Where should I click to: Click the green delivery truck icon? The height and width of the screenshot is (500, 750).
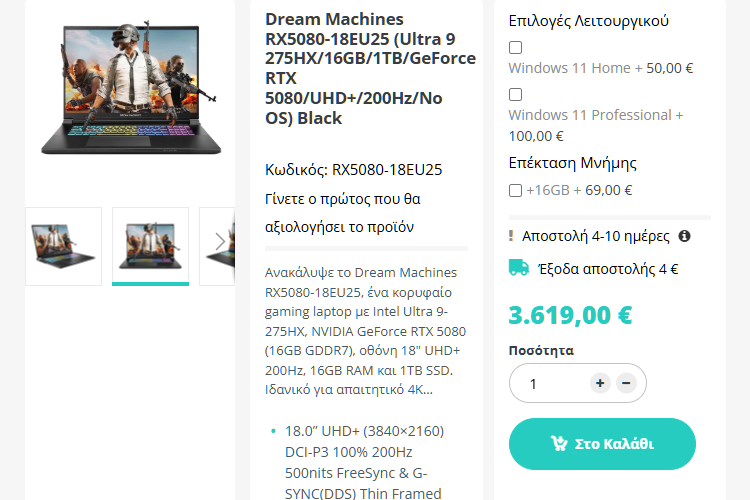[x=519, y=268]
